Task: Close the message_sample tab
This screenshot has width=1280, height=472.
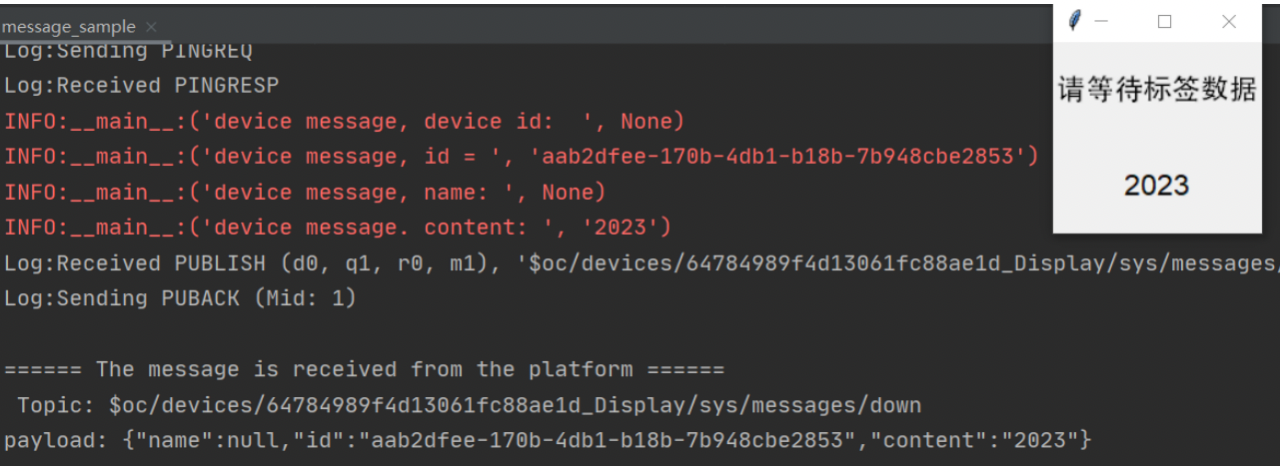Action: [151, 27]
